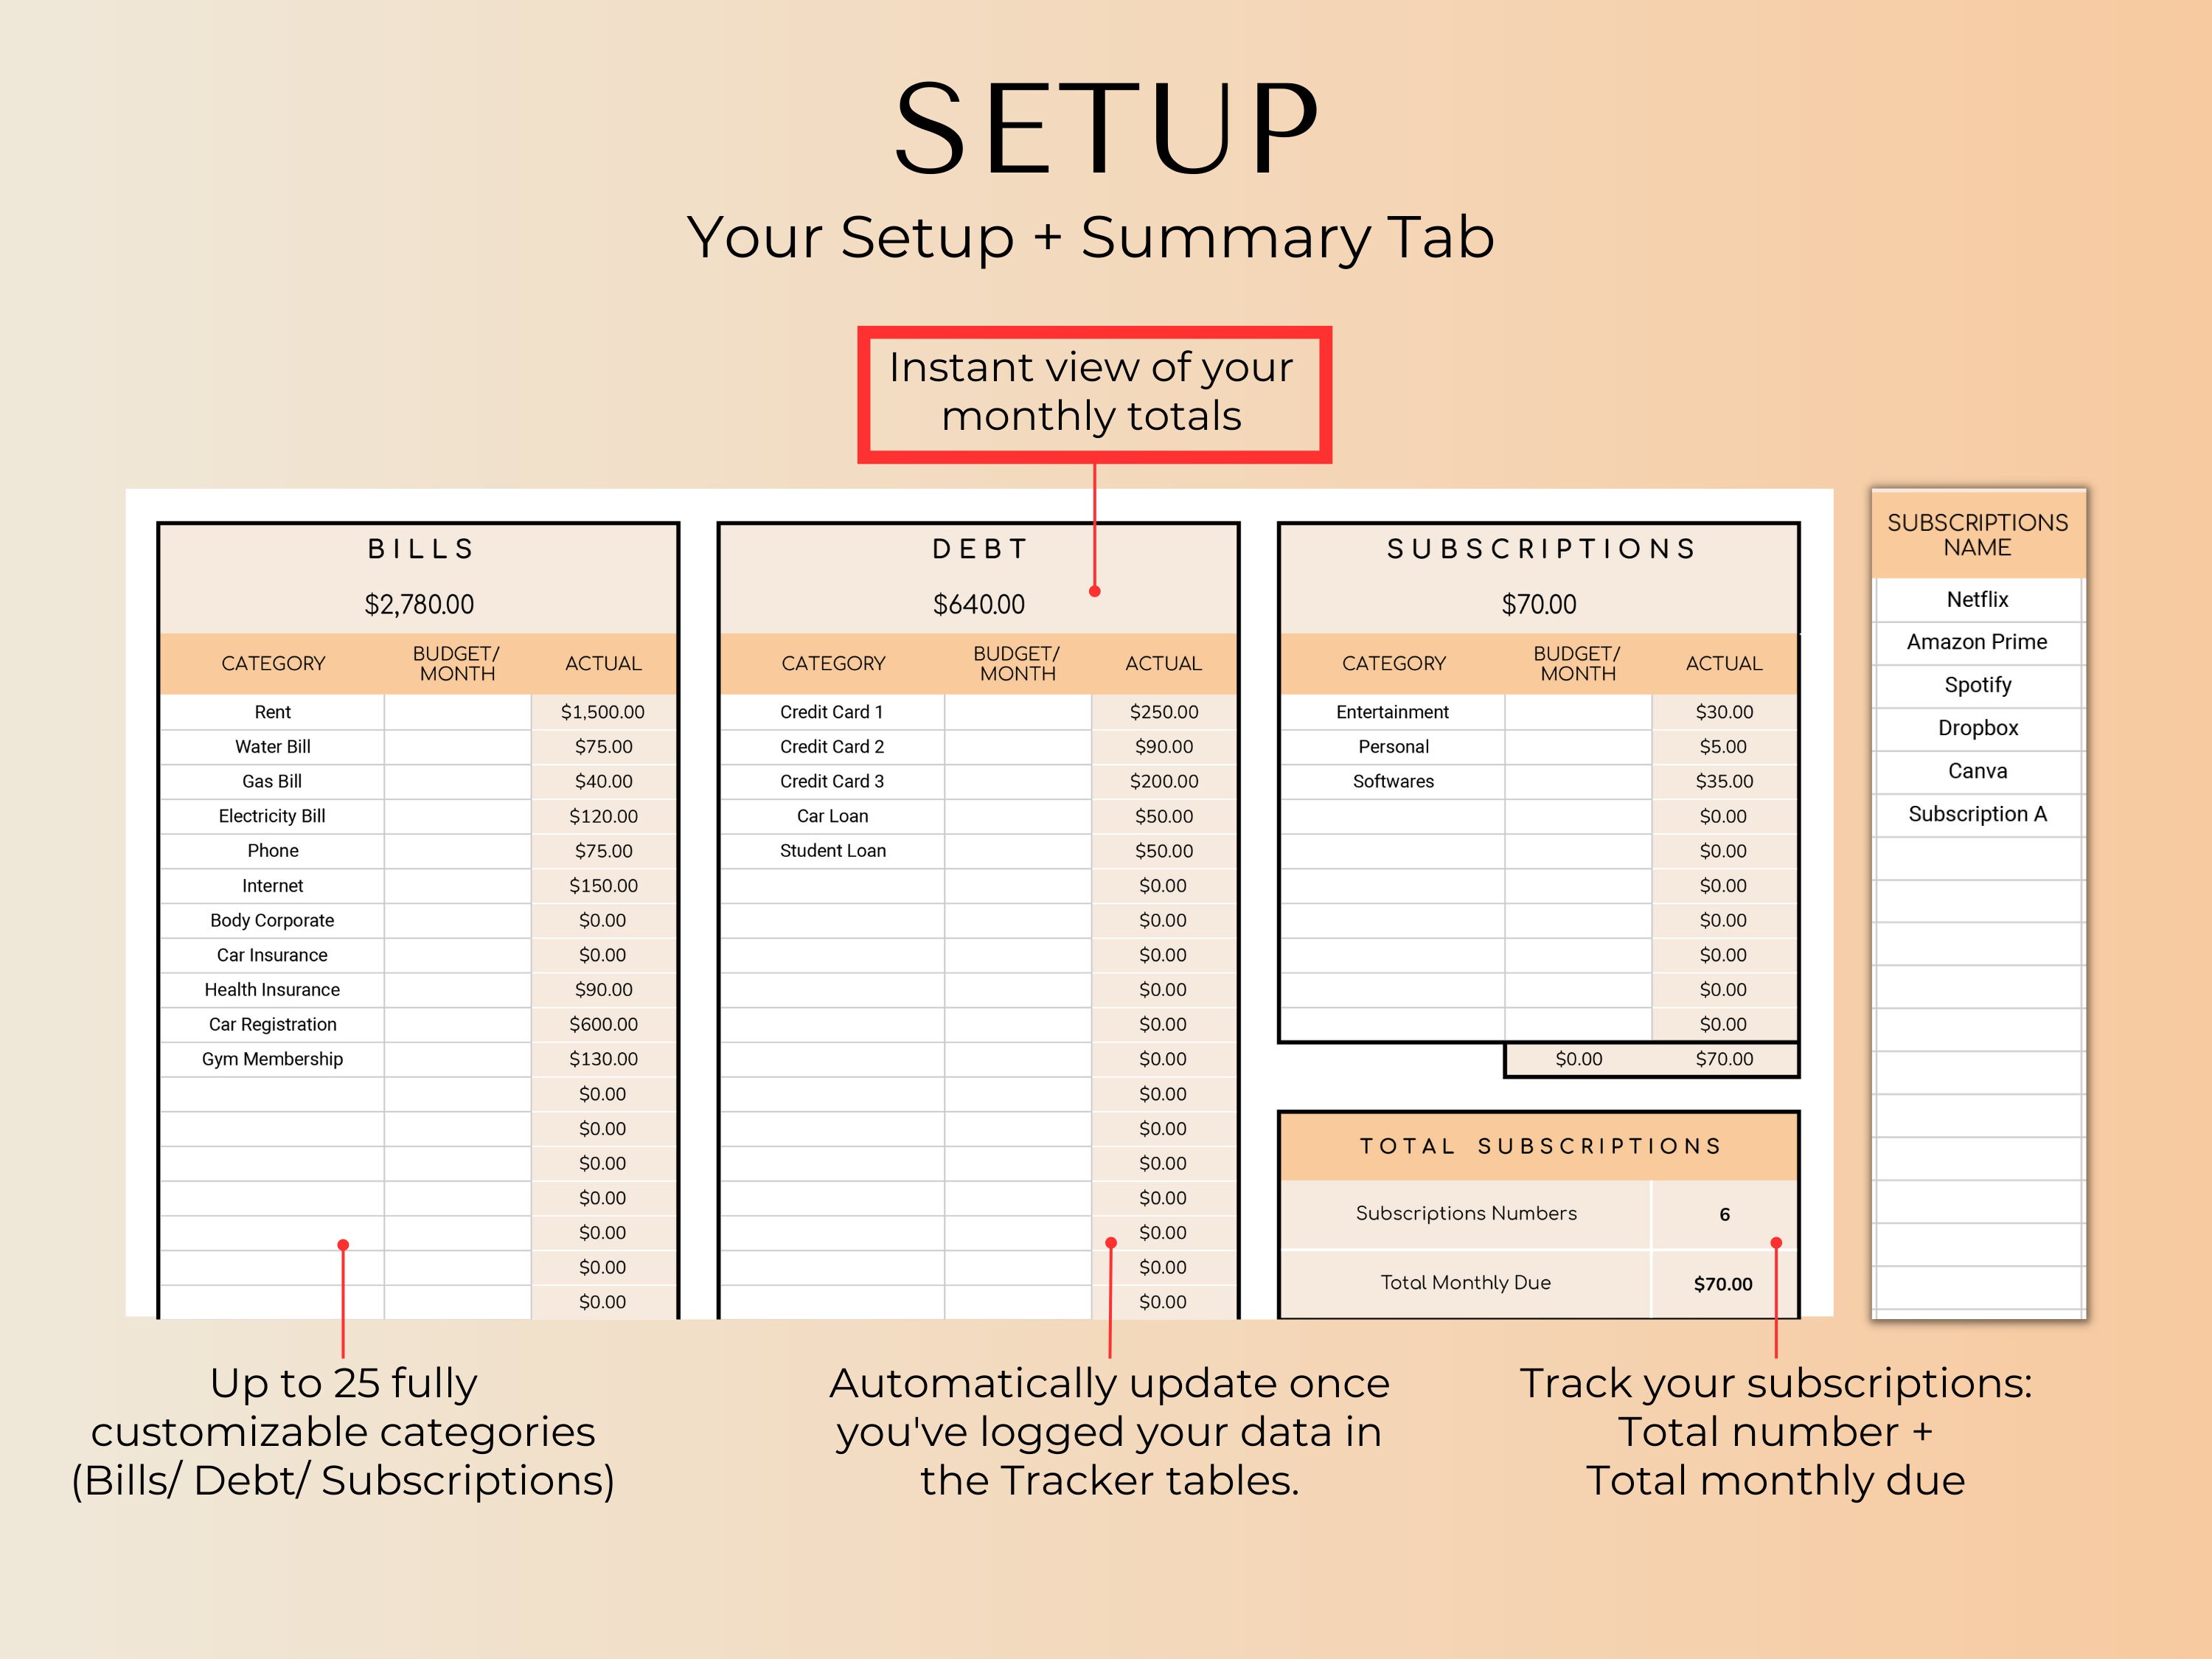This screenshot has height=1659, width=2212.
Task: Select the Phone category cell in Bills
Action: (272, 851)
